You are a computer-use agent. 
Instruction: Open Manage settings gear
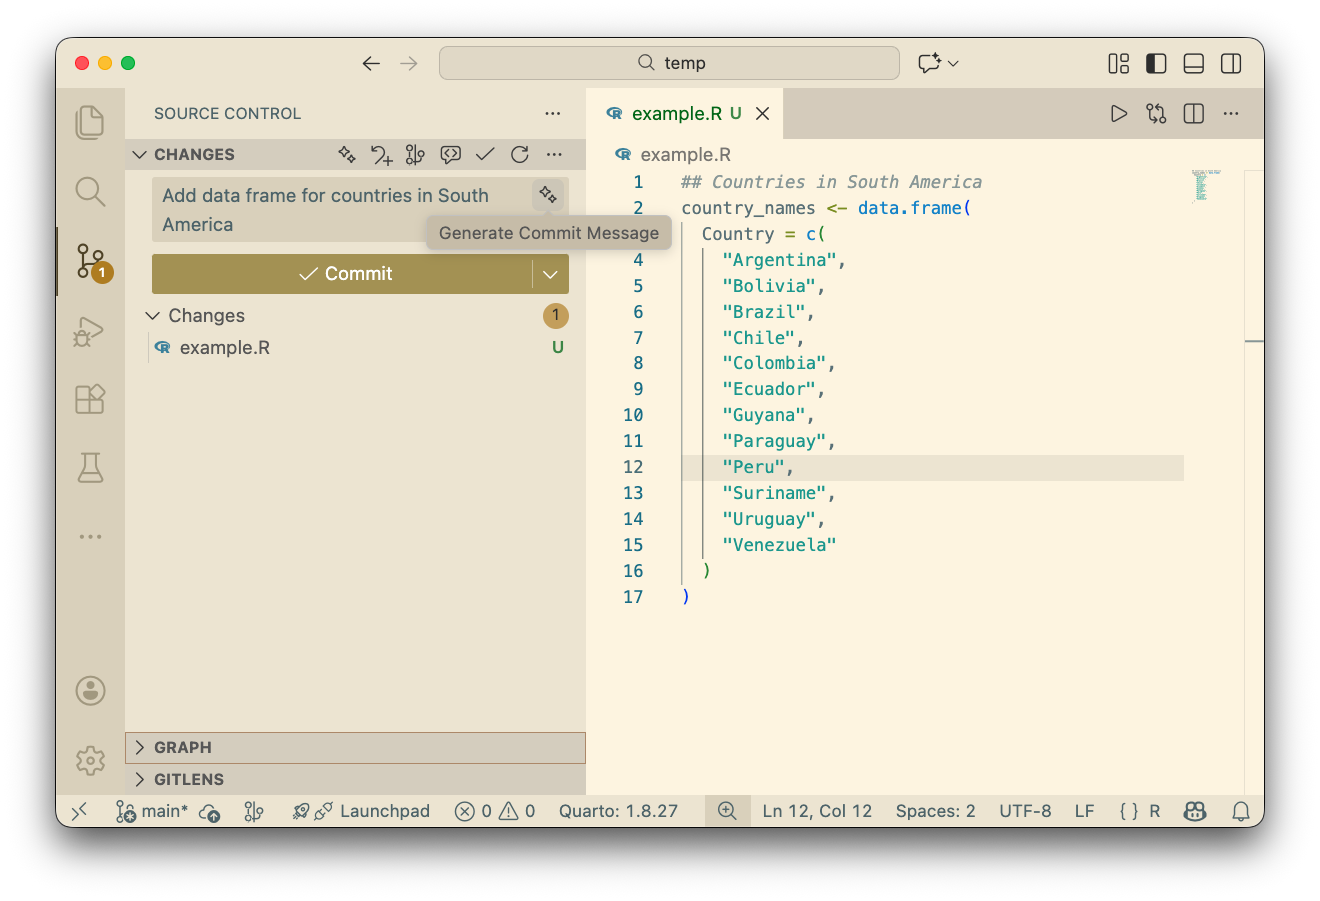point(90,760)
